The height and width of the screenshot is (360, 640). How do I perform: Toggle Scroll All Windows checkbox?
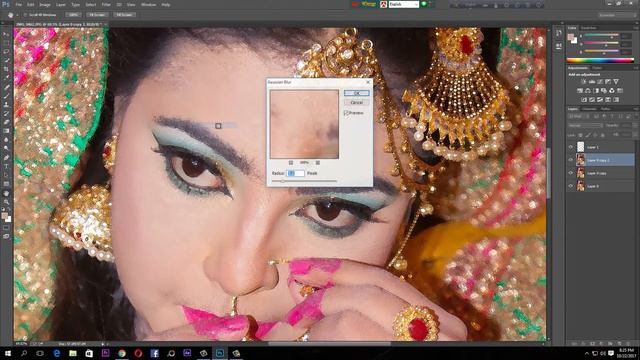point(25,15)
